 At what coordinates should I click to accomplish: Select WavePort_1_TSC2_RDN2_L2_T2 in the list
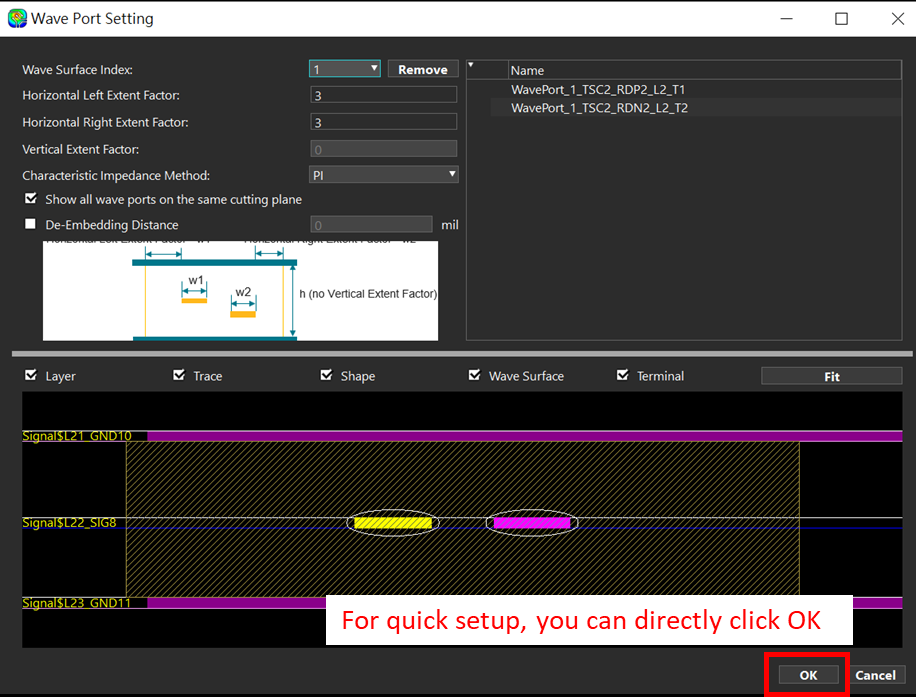(599, 108)
